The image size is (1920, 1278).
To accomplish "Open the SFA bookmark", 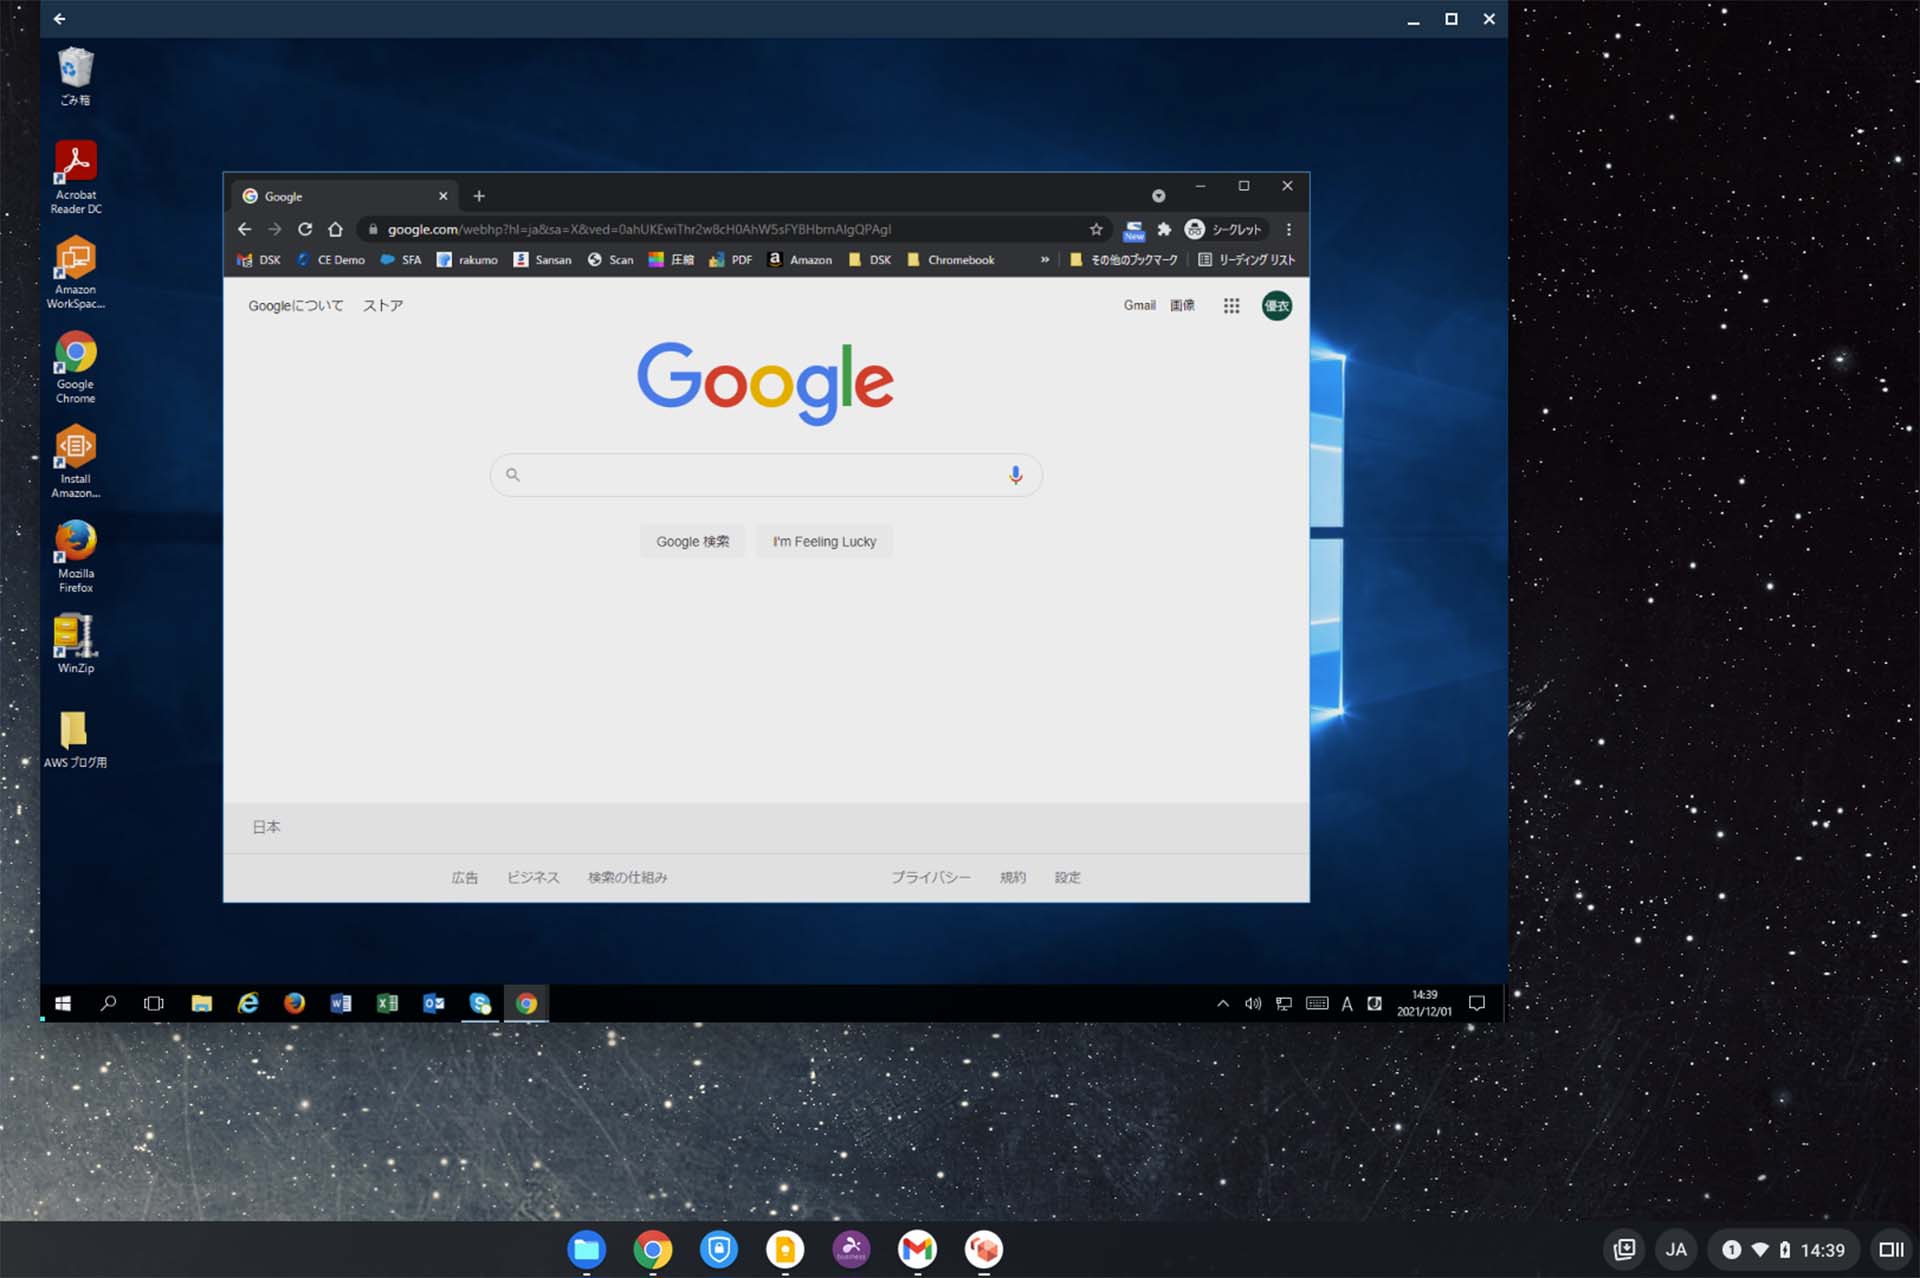I will pyautogui.click(x=401, y=260).
